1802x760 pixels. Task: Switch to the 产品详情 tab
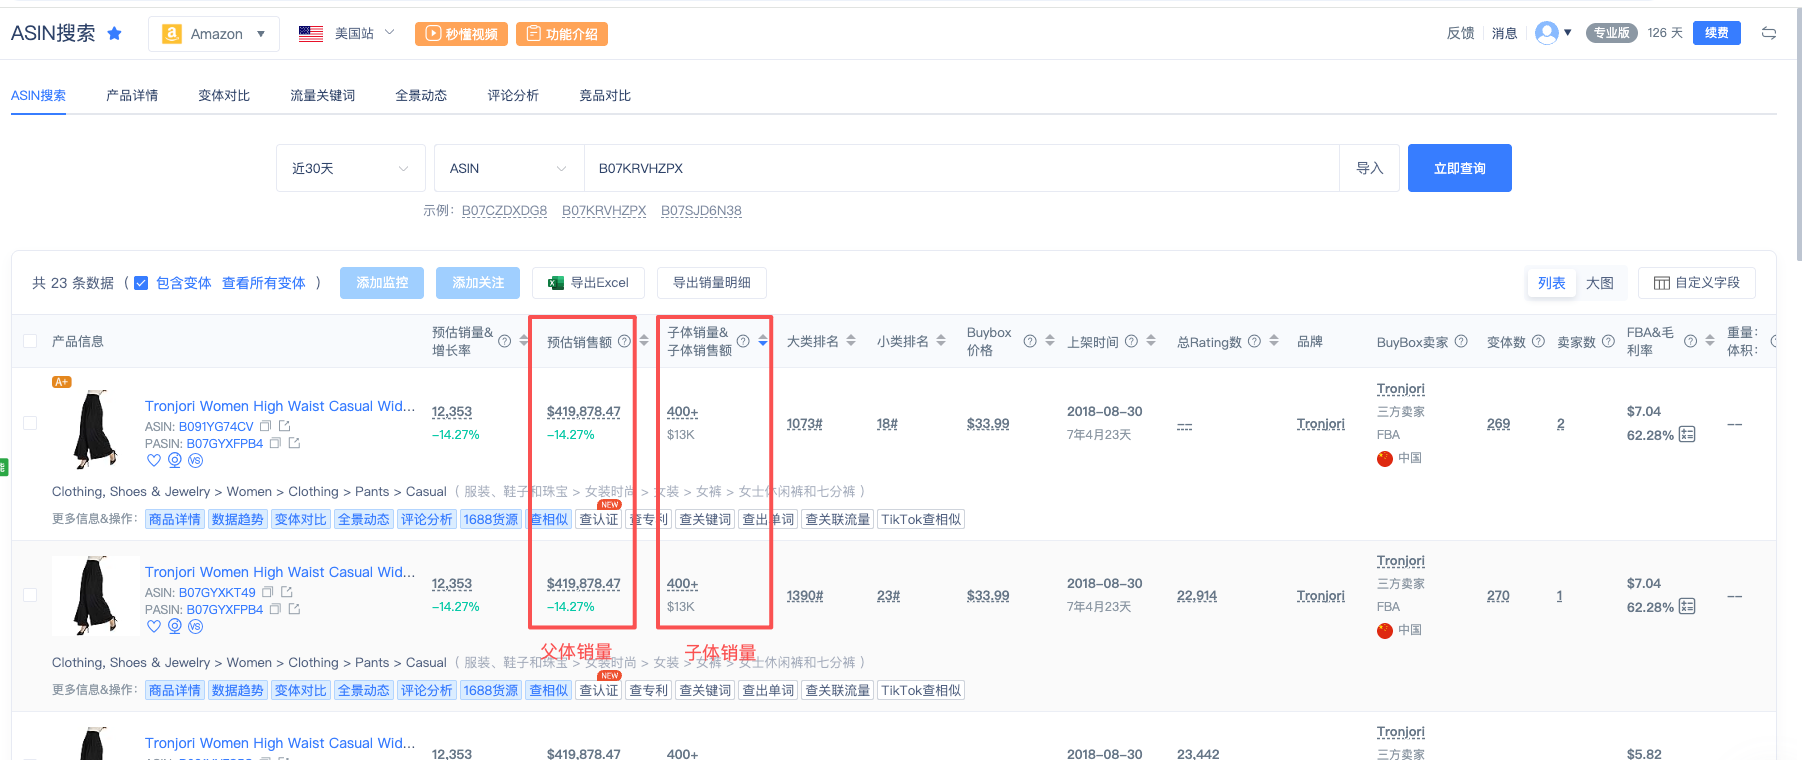(132, 96)
